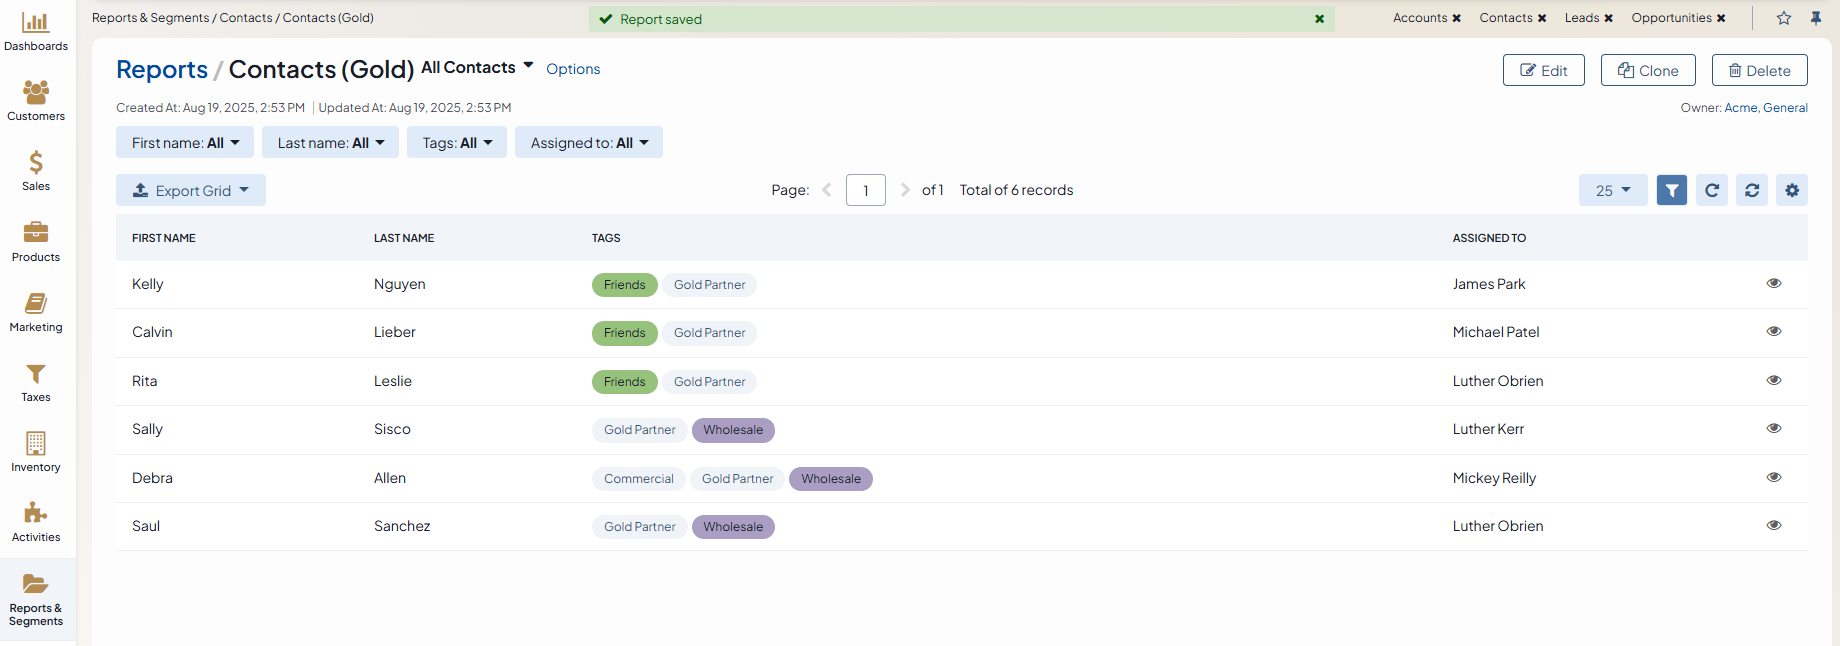The width and height of the screenshot is (1840, 646).
Task: Click the grid settings gear icon
Action: (1791, 190)
